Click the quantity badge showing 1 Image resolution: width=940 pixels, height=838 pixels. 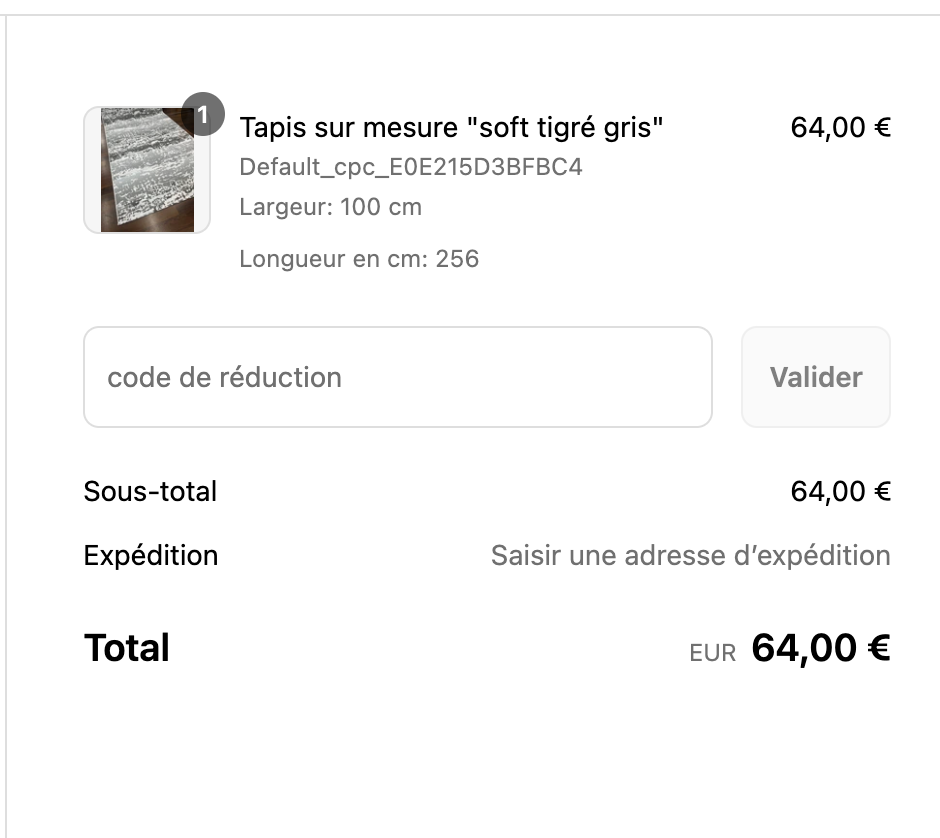pos(203,114)
